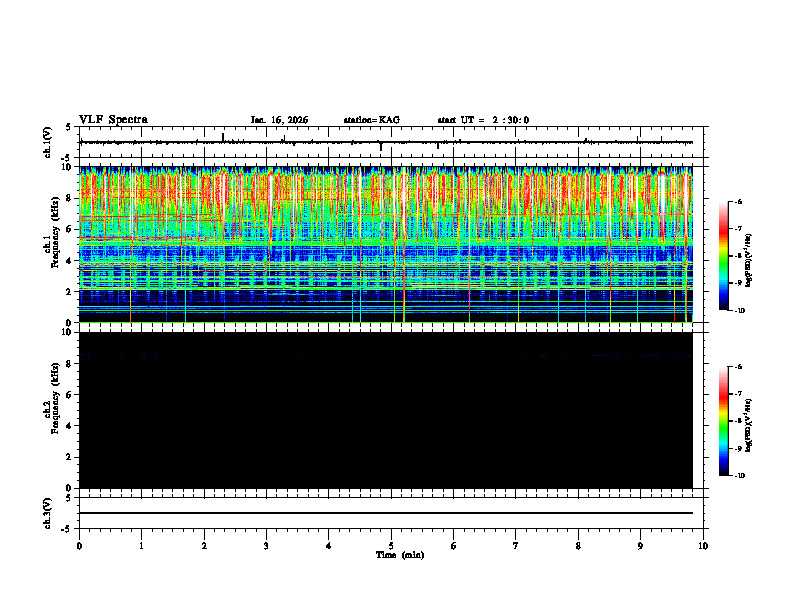792x612 pixels.
Task: Click time axis tick label "5"
Action: (391, 546)
